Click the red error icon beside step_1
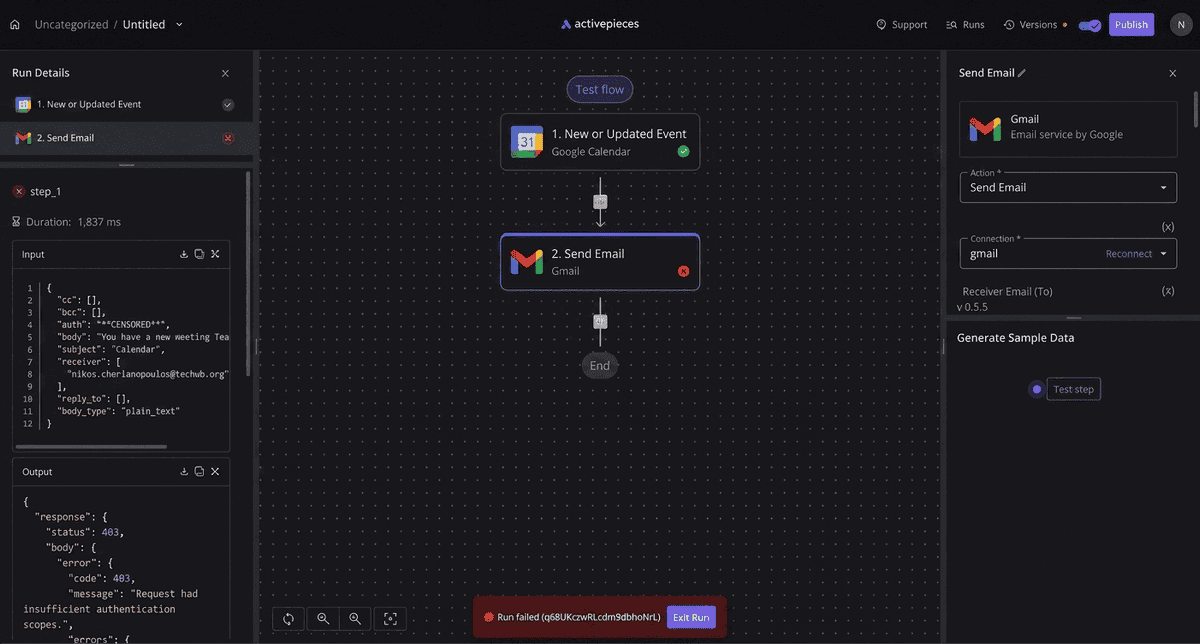The width and height of the screenshot is (1200, 644). 18,191
